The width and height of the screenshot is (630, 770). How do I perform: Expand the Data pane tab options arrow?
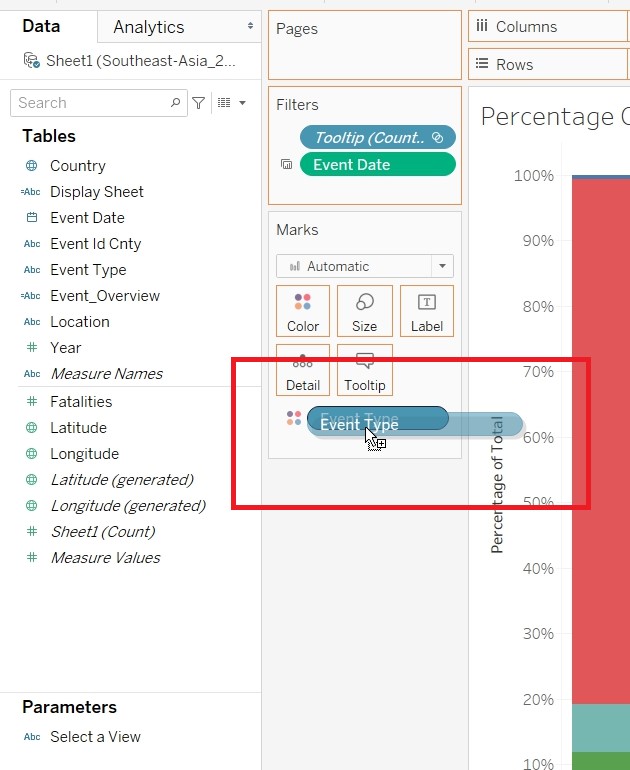[x=250, y=26]
